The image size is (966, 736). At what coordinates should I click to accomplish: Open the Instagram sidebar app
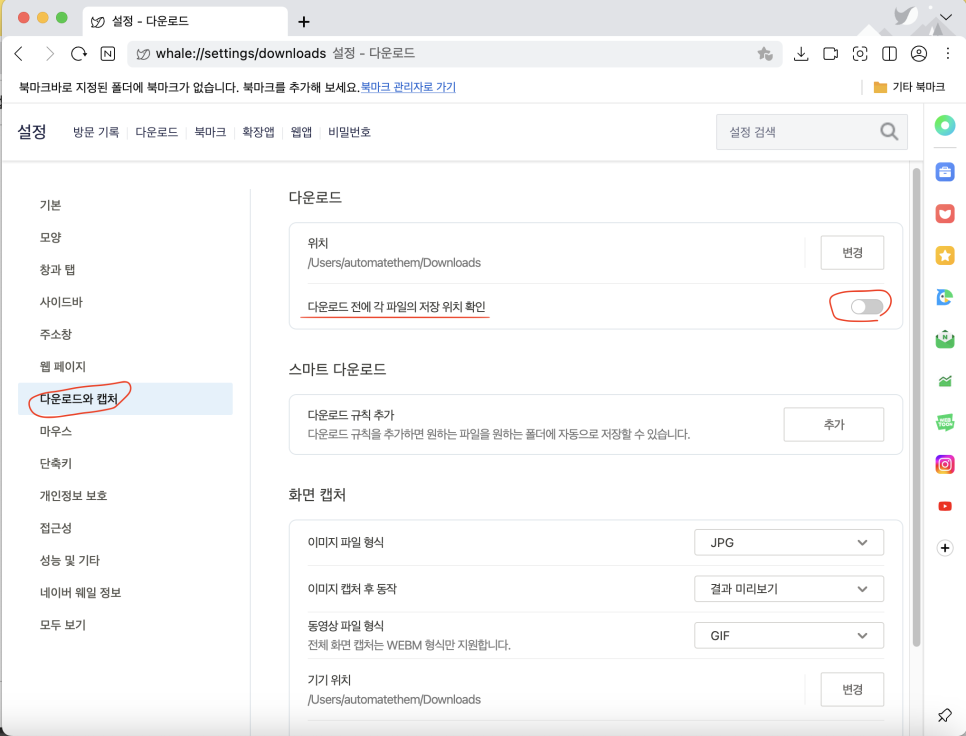coord(944,464)
